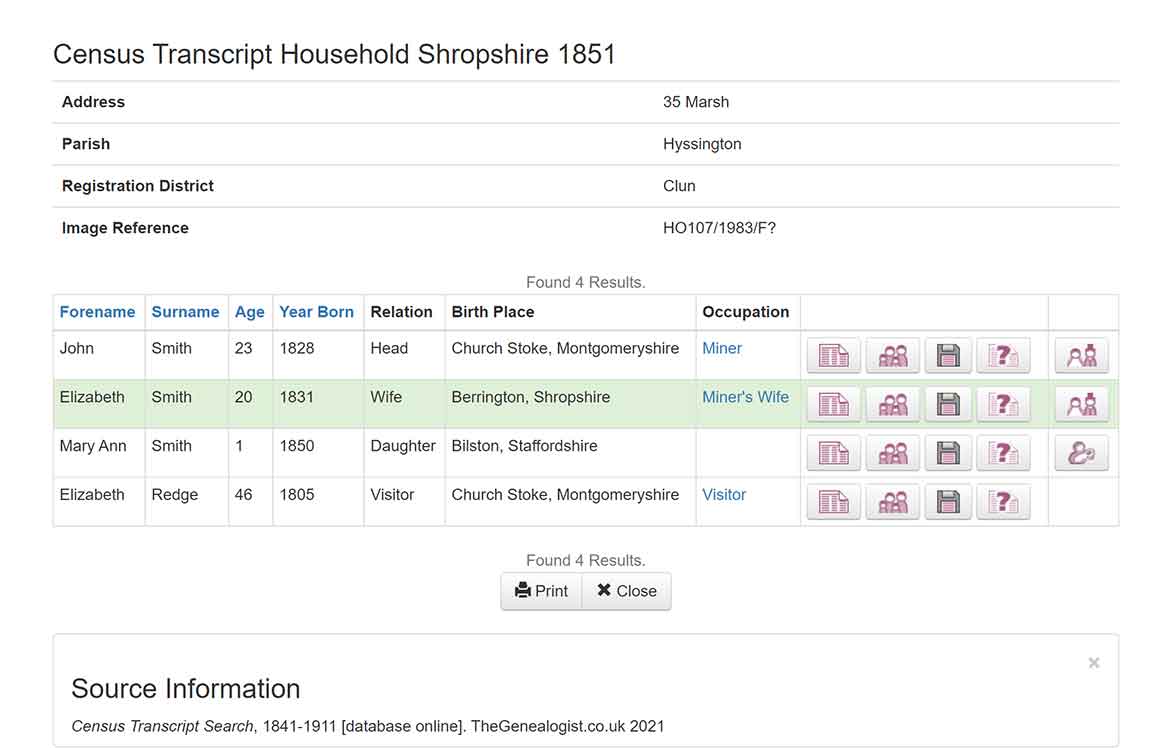The width and height of the screenshot is (1172, 748).
Task: Click the registration district Clun
Action: pyautogui.click(x=679, y=185)
